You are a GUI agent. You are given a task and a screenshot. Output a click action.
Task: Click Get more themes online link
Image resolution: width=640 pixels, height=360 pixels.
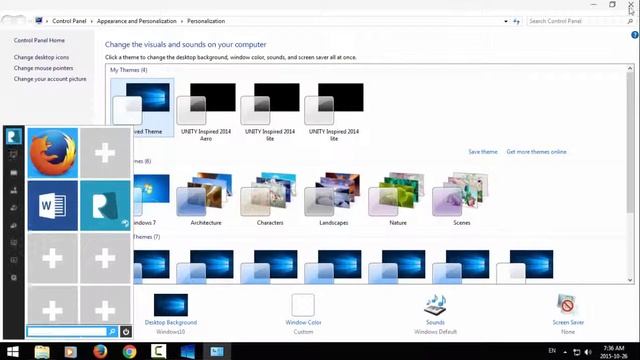(x=536, y=152)
